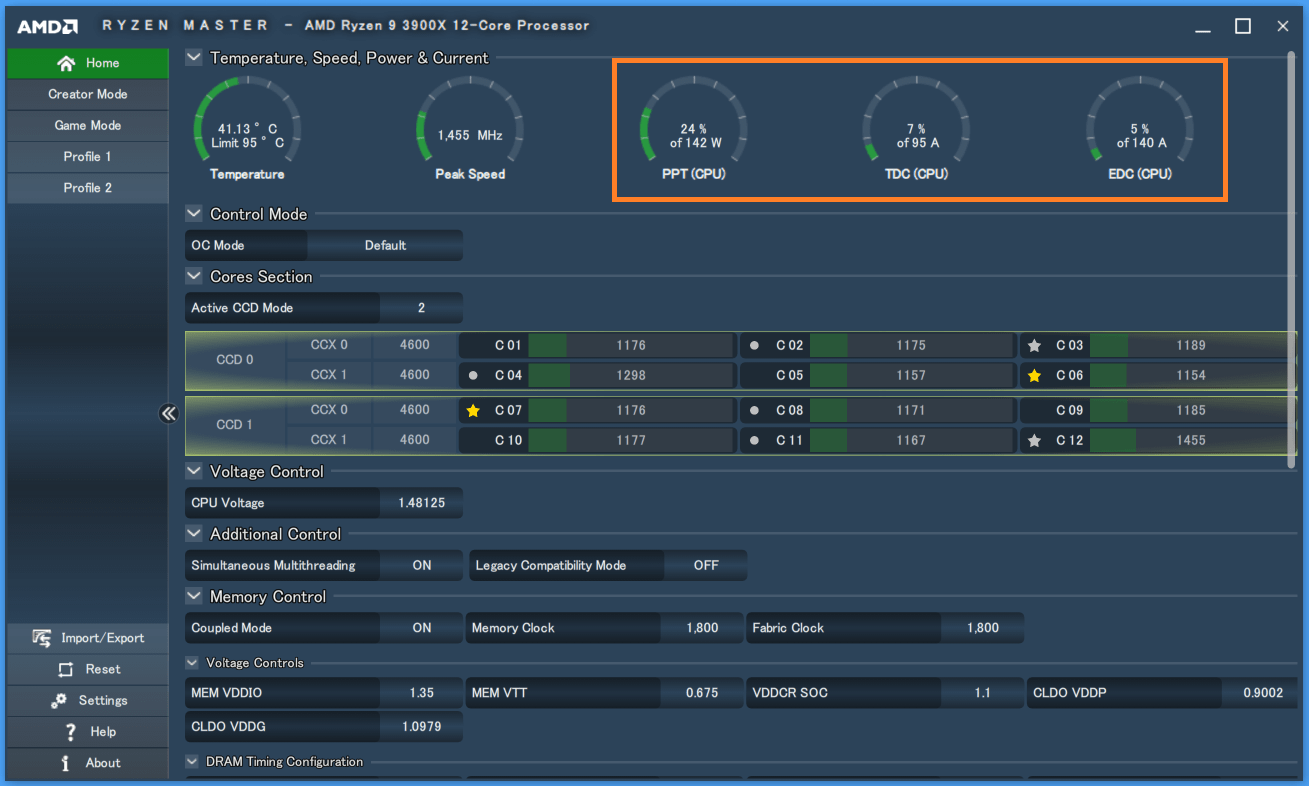Click the C 01 core speed bar

tap(631, 345)
